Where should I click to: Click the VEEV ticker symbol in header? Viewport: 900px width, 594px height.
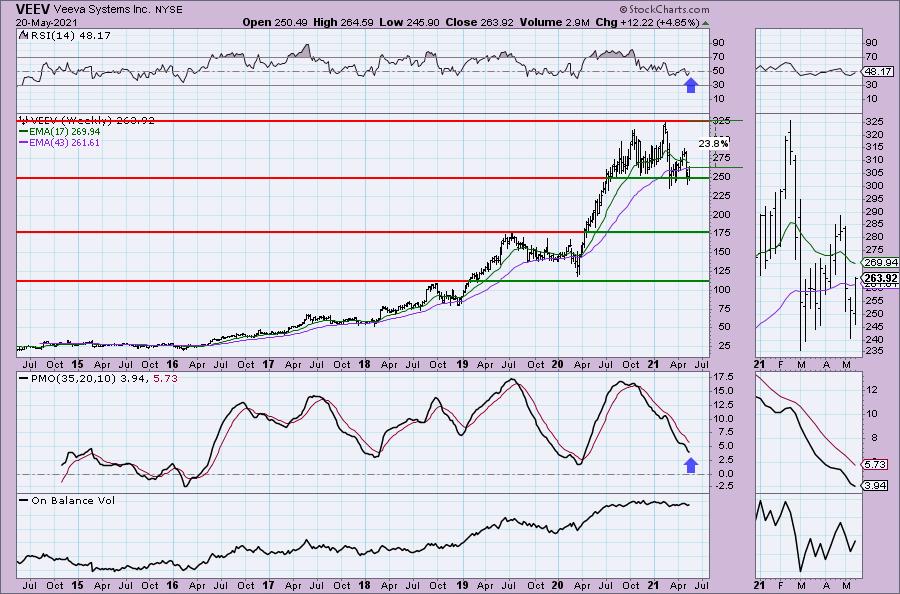coord(33,9)
